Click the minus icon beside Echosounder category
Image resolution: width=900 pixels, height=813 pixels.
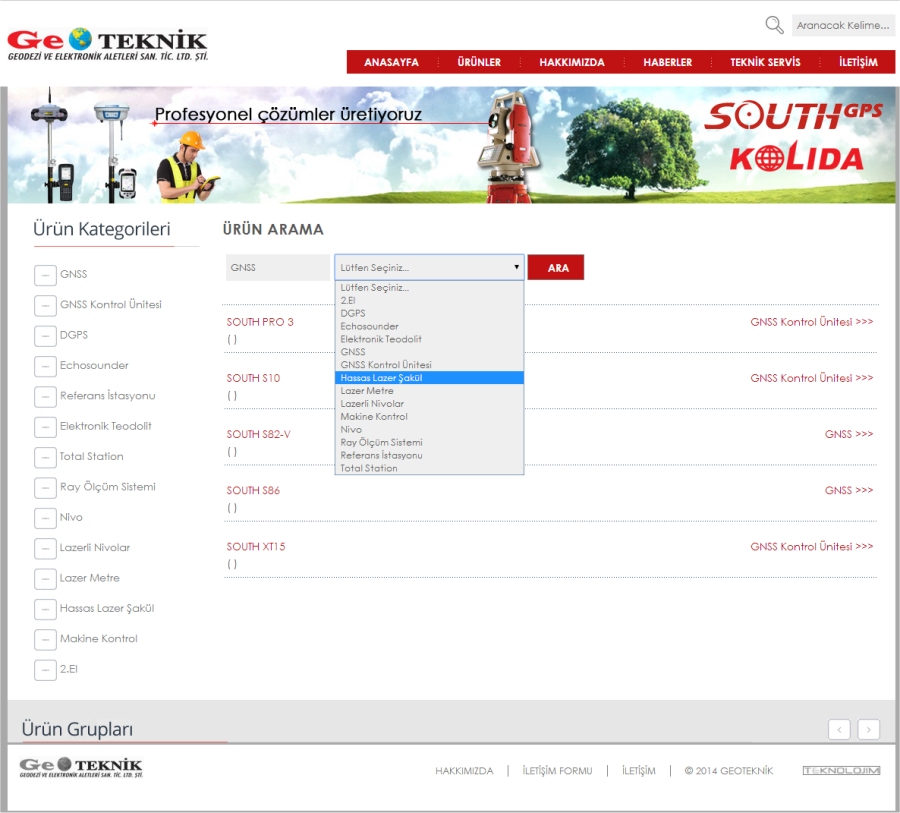coord(45,366)
